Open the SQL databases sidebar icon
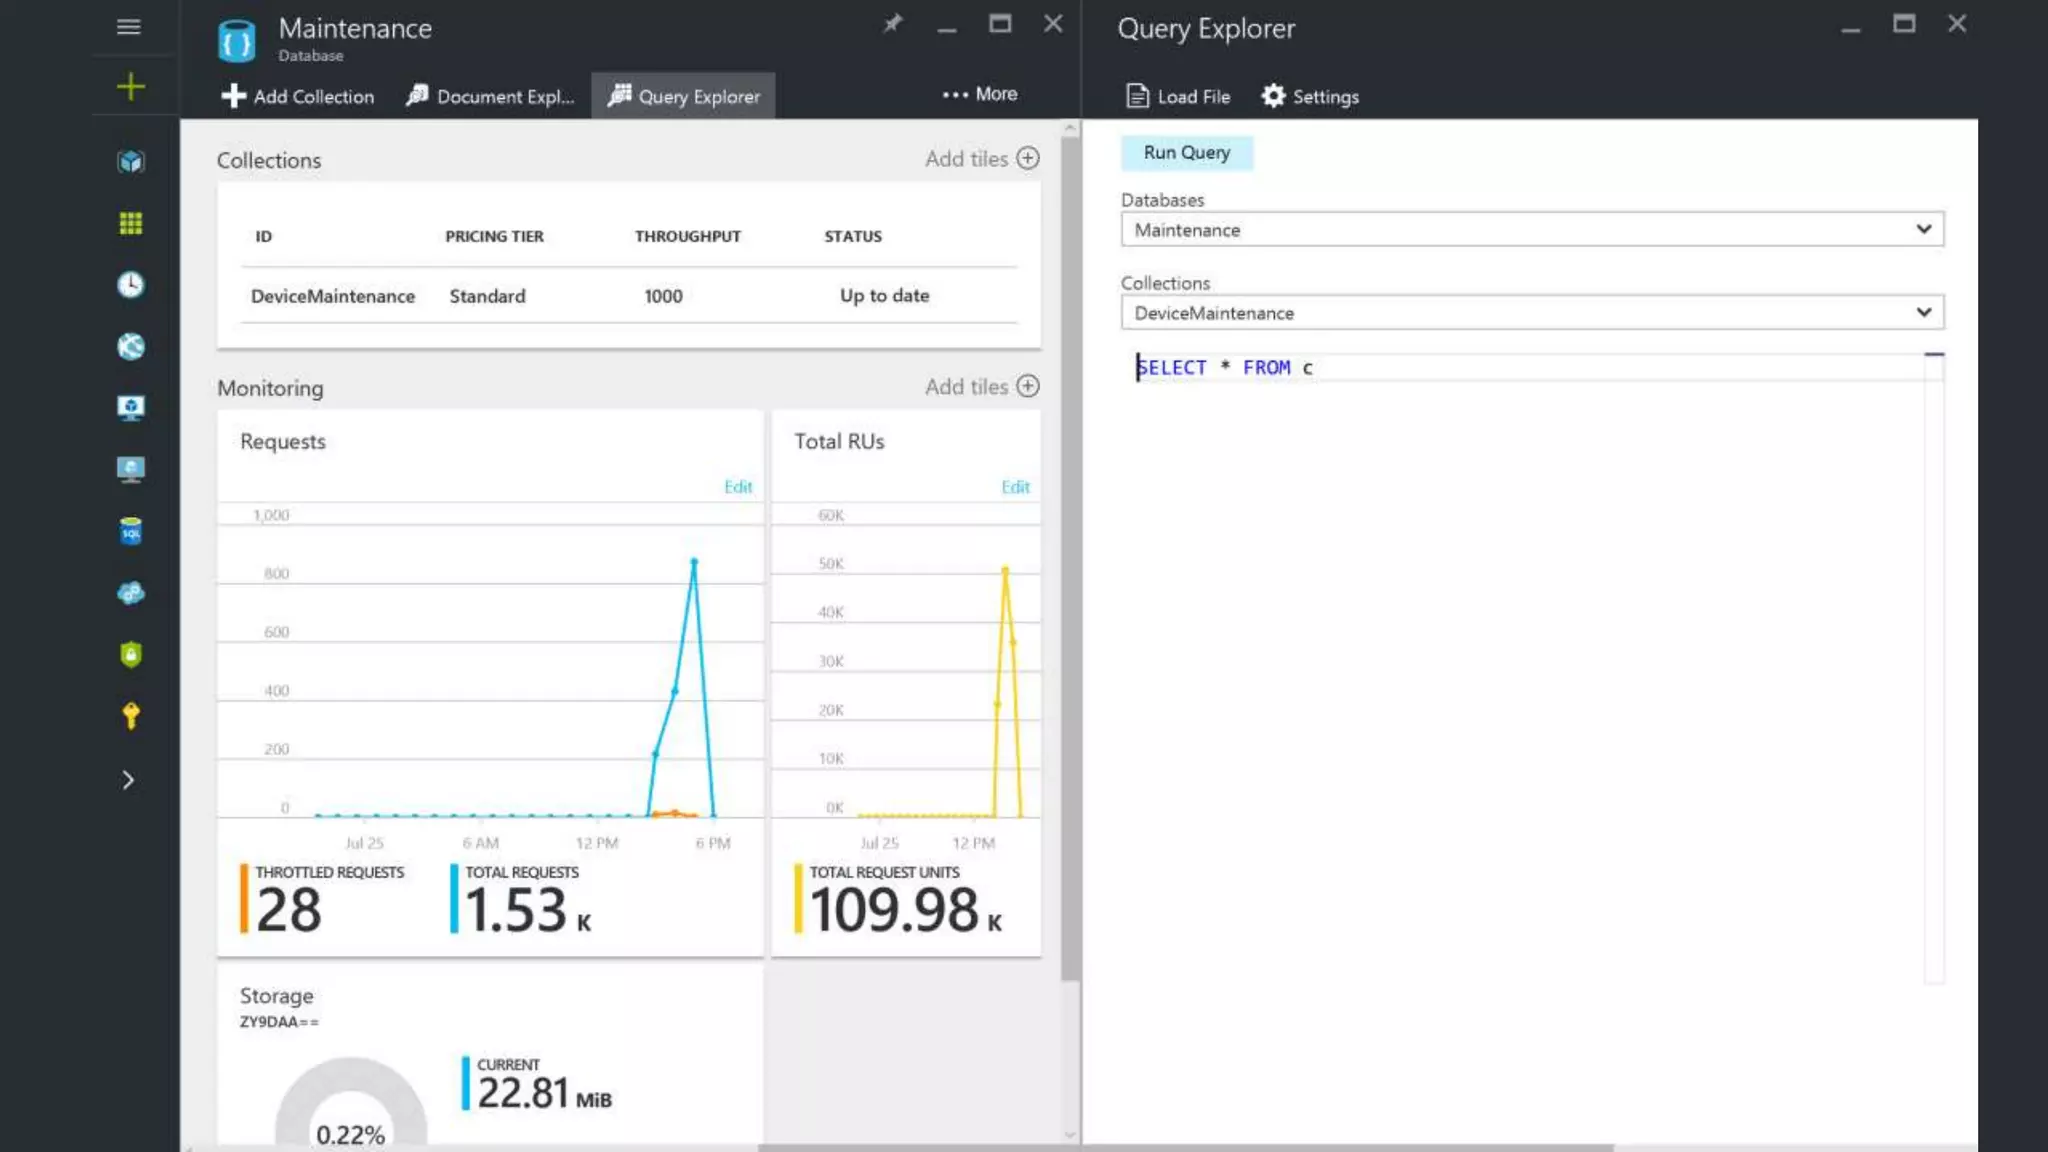The height and width of the screenshot is (1152, 2048). click(x=130, y=531)
